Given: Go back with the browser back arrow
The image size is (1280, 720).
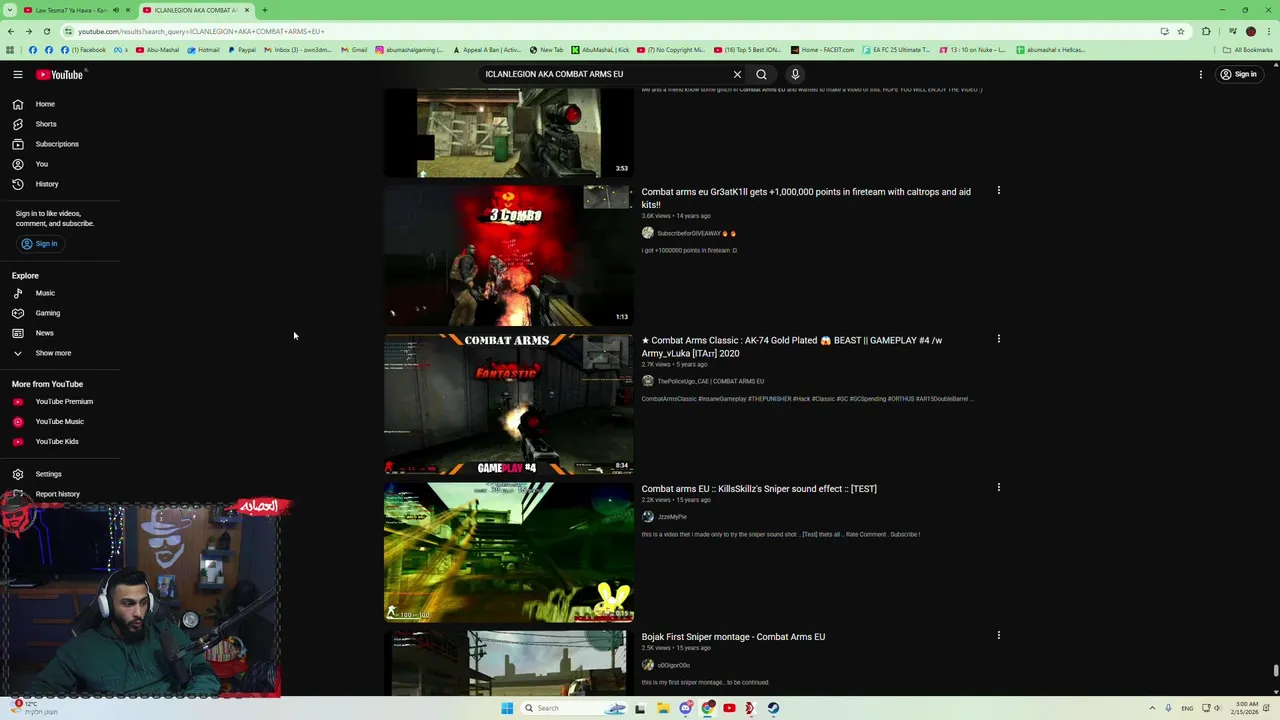Looking at the screenshot, I should (x=11, y=31).
